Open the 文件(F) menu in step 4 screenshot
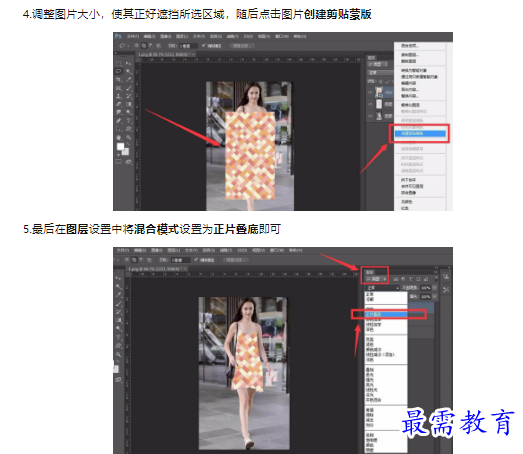The width and height of the screenshot is (523, 454). pos(133,36)
